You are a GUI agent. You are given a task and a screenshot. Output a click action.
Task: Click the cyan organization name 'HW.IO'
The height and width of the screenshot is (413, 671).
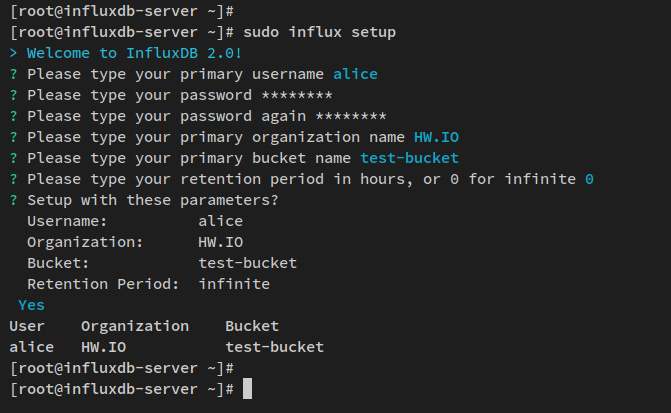(436, 137)
